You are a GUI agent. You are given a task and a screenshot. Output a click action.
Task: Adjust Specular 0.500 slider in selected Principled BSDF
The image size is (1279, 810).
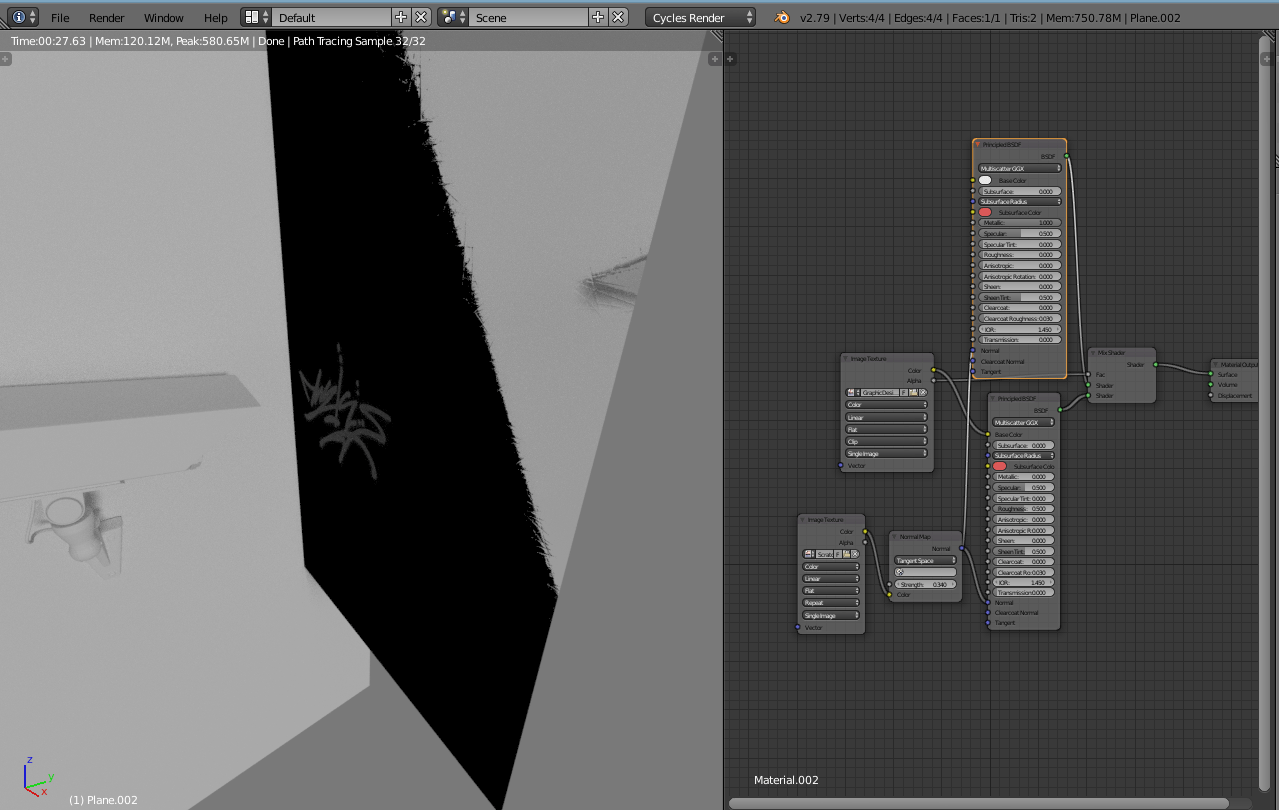coord(1019,233)
